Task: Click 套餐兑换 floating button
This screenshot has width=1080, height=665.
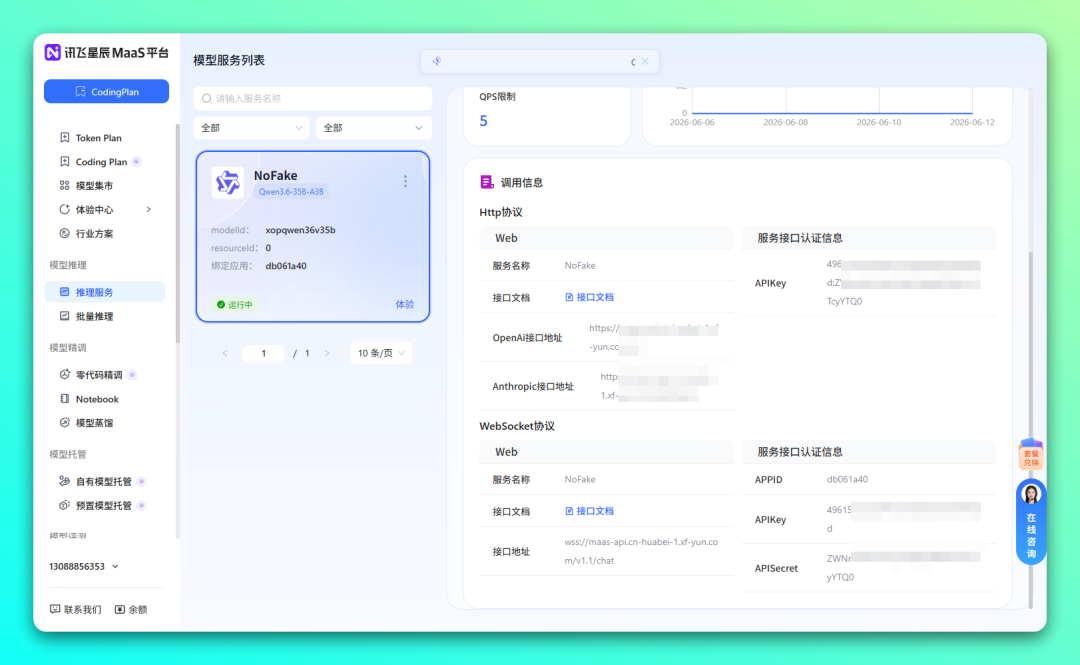Action: [1031, 455]
